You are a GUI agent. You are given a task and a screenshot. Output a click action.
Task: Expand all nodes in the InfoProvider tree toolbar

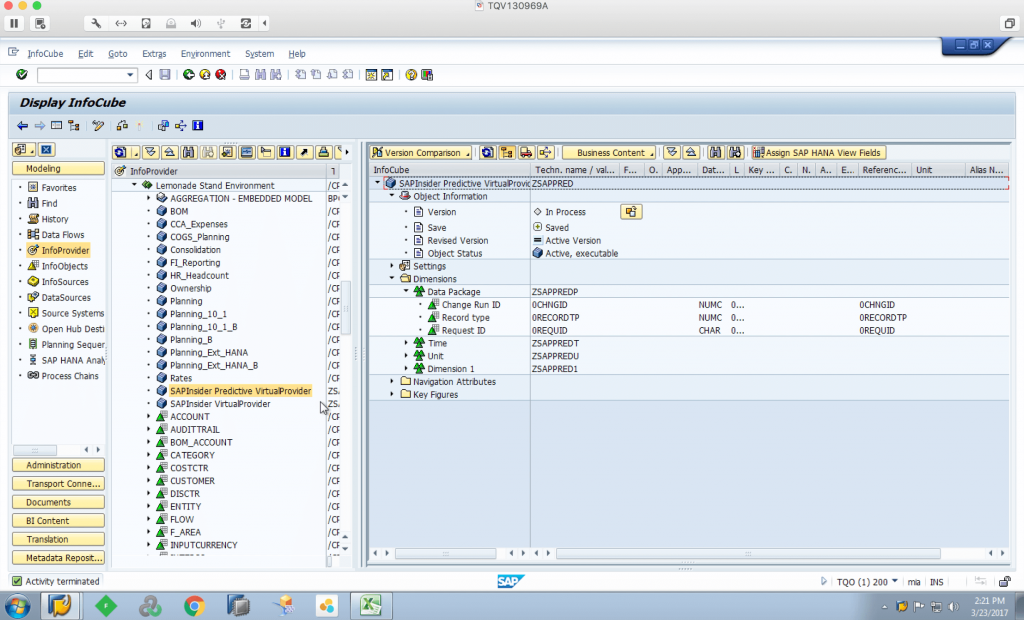click(151, 152)
